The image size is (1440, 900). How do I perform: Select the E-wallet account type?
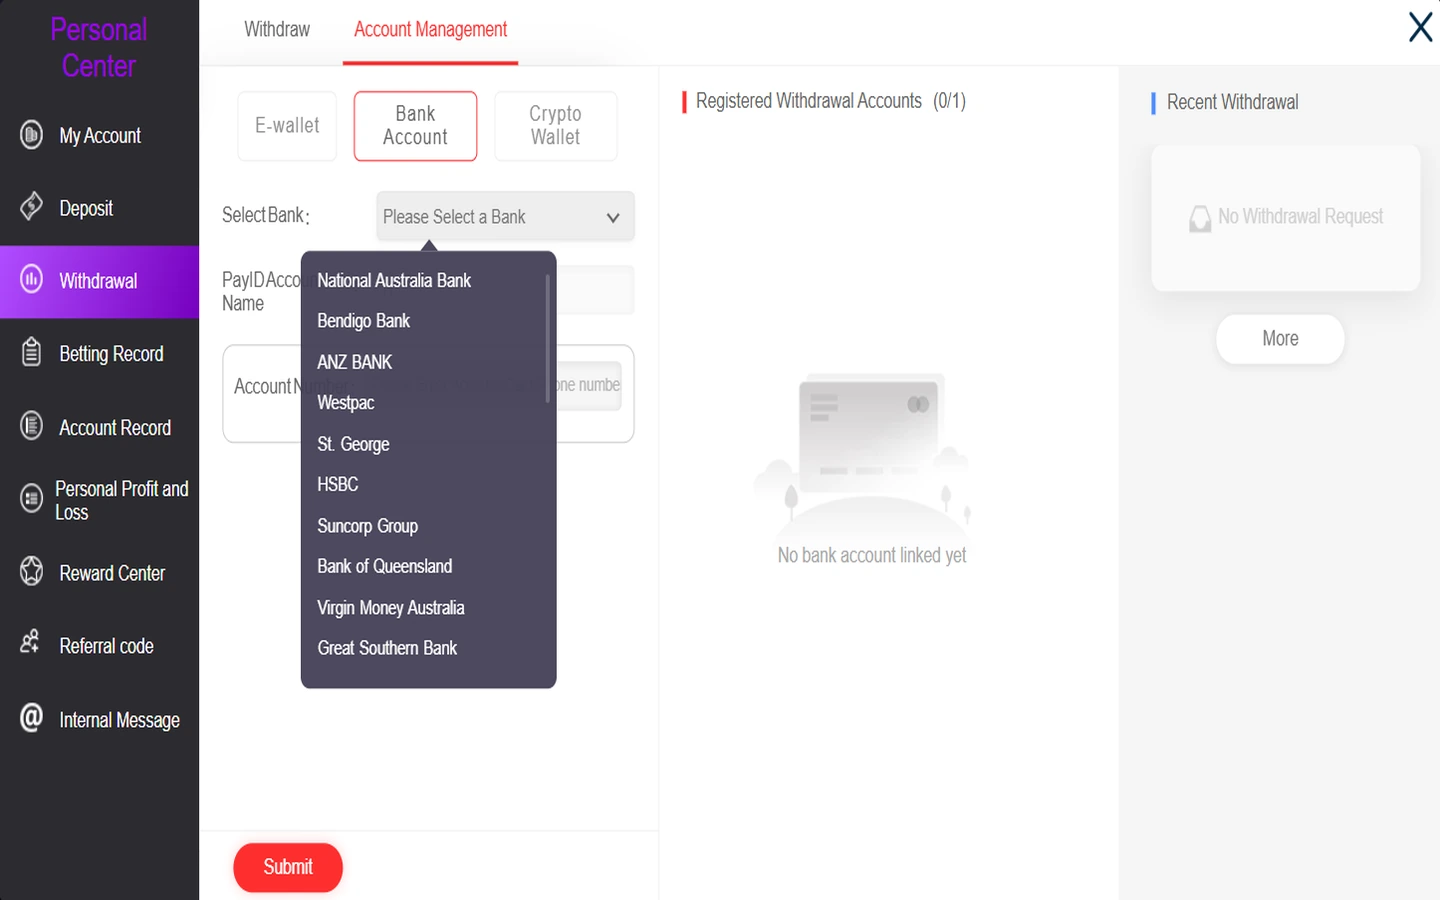287,126
